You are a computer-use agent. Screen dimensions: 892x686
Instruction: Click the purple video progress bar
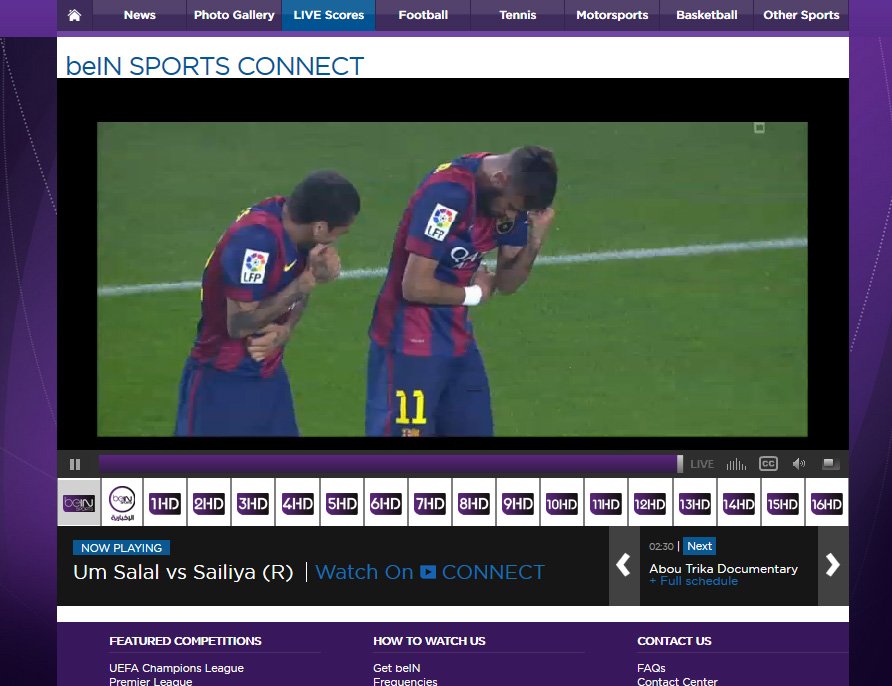tap(388, 464)
